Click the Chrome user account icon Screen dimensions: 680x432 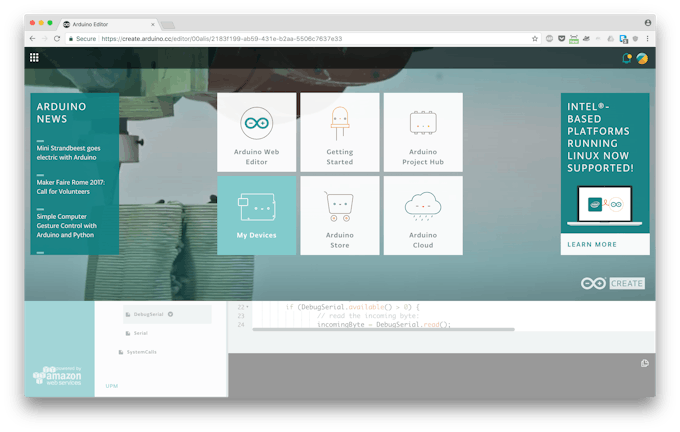[647, 23]
